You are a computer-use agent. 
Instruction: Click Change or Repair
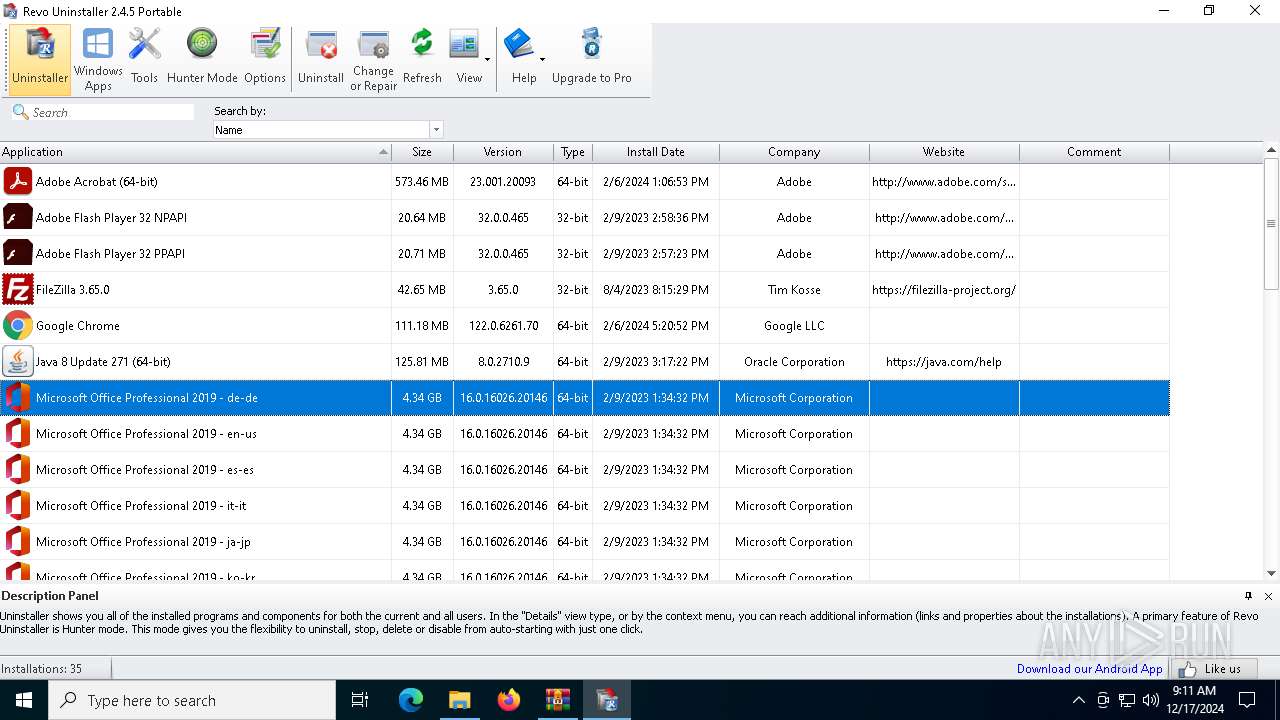pos(373,60)
